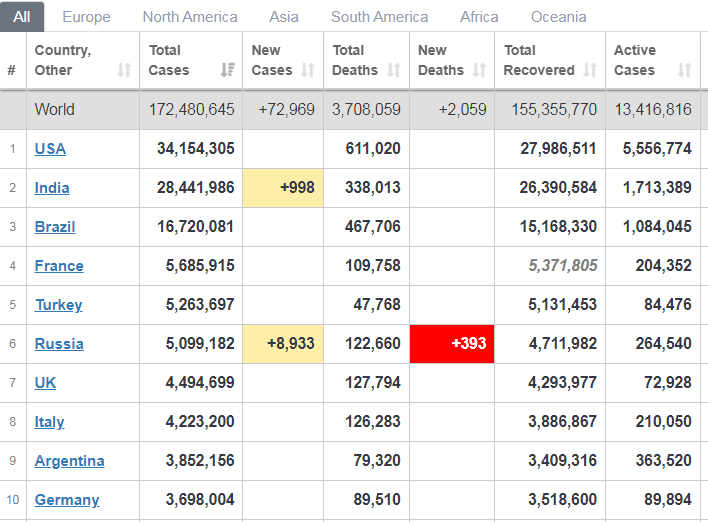Image resolution: width=708 pixels, height=522 pixels.
Task: Select UK active cases 72,928
Action: pyautogui.click(x=668, y=383)
